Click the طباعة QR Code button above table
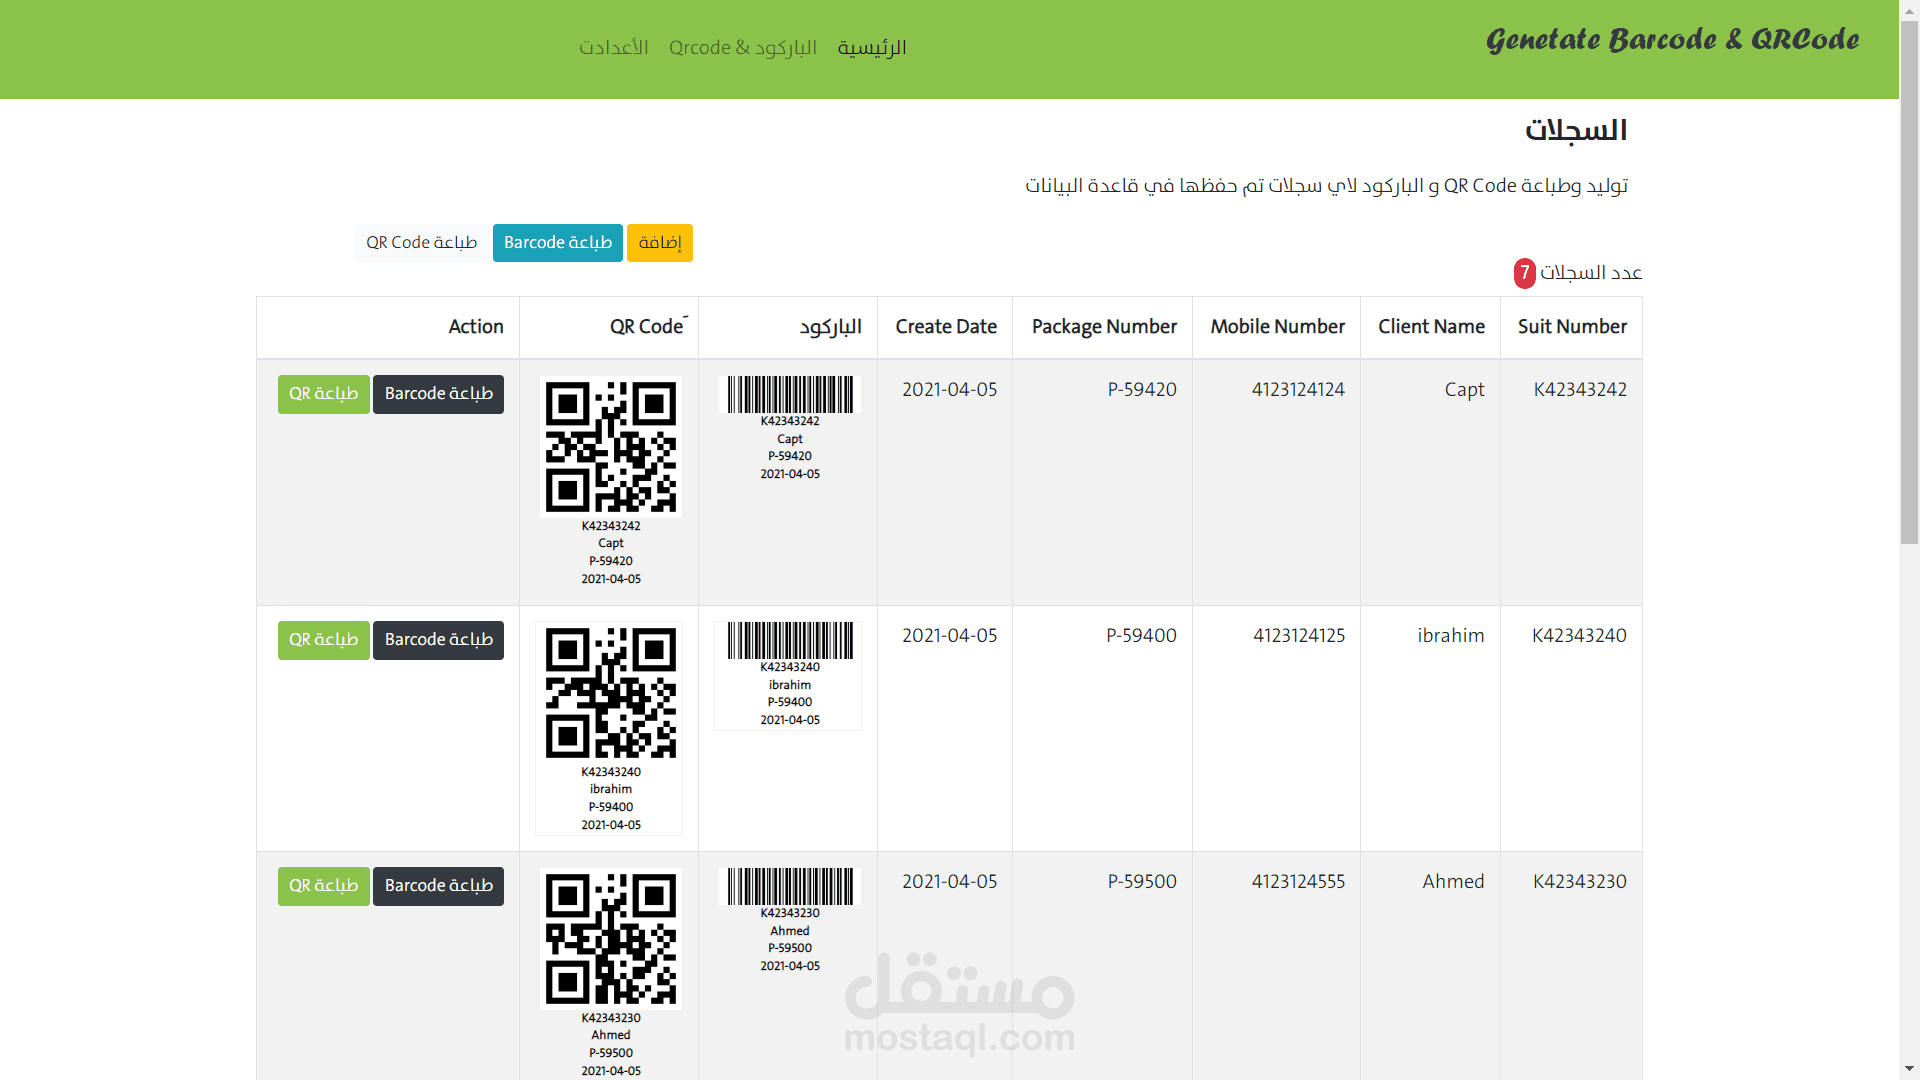 point(422,243)
